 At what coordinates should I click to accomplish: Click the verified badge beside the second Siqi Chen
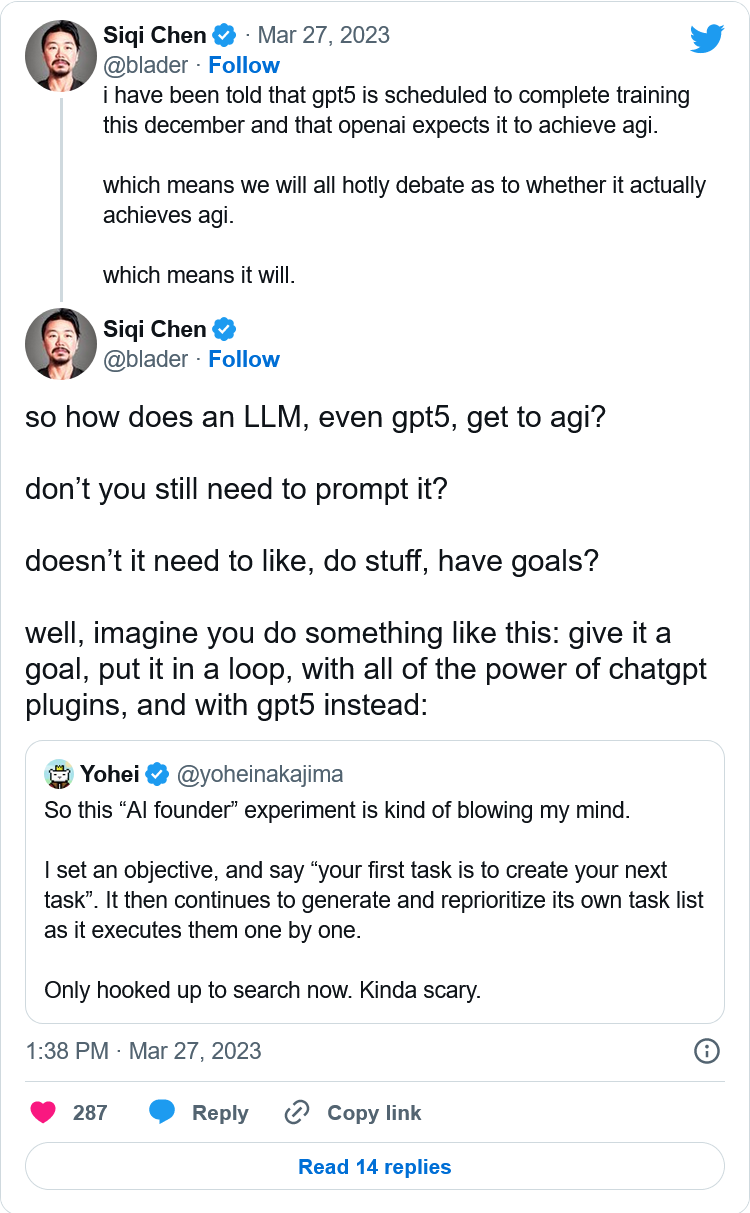click(x=224, y=329)
